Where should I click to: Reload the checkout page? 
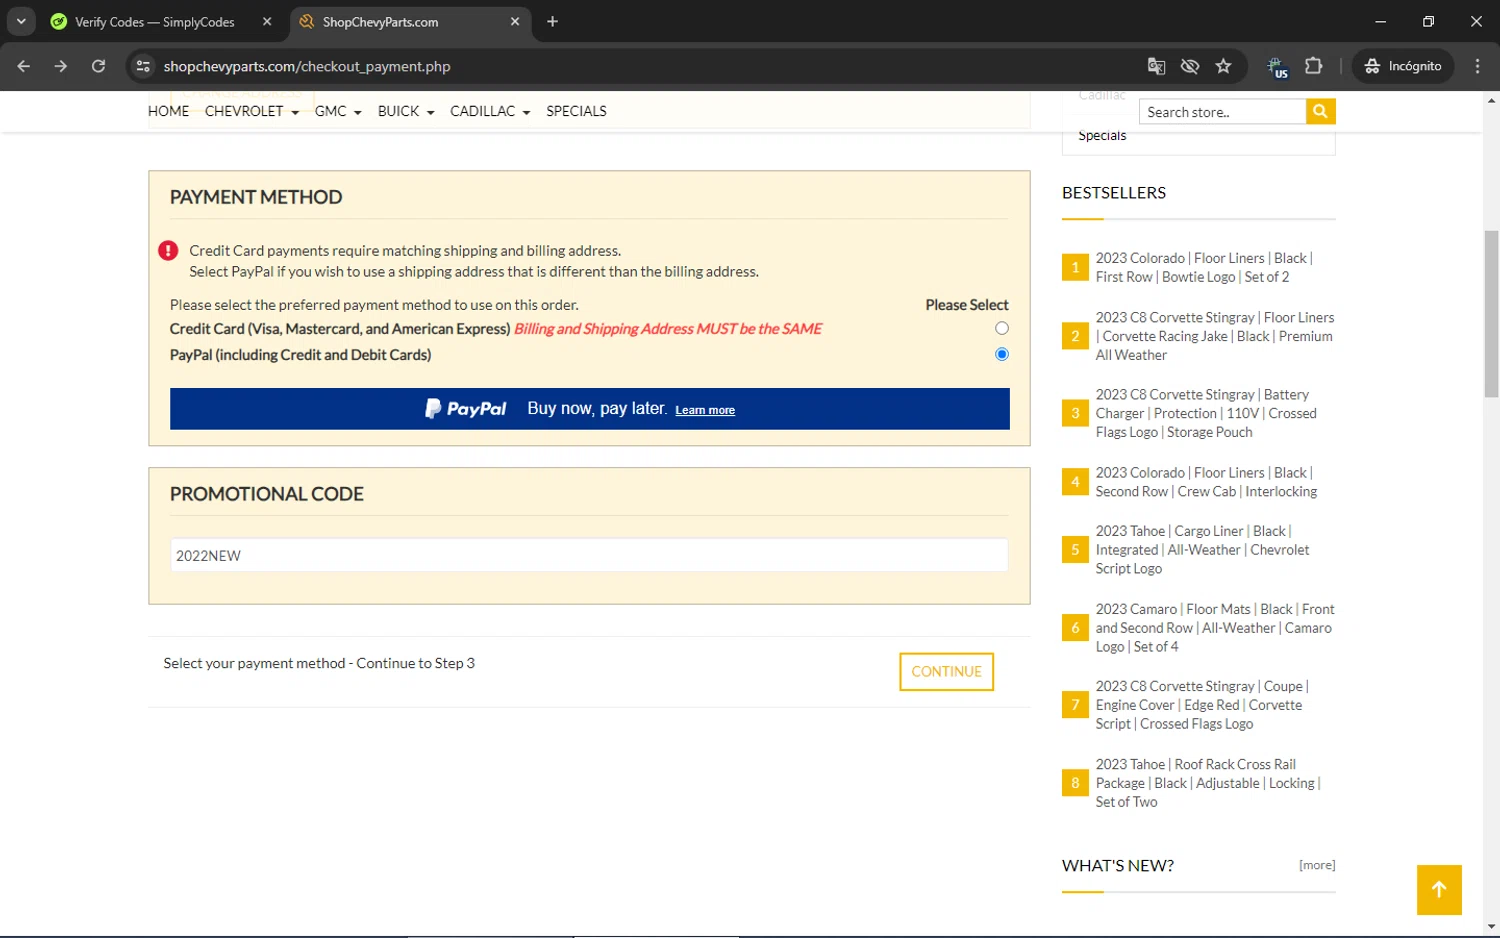point(98,66)
